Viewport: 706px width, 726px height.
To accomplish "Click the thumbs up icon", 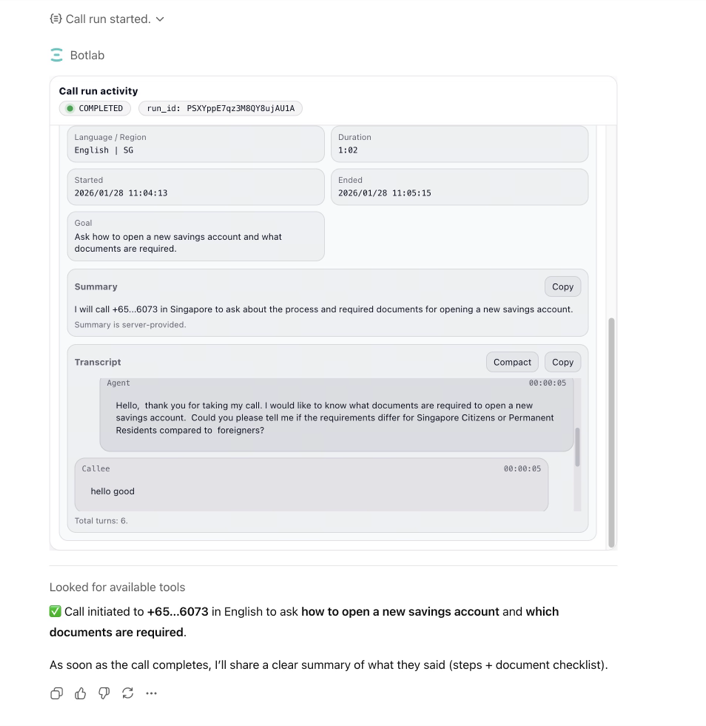I will (x=80, y=693).
